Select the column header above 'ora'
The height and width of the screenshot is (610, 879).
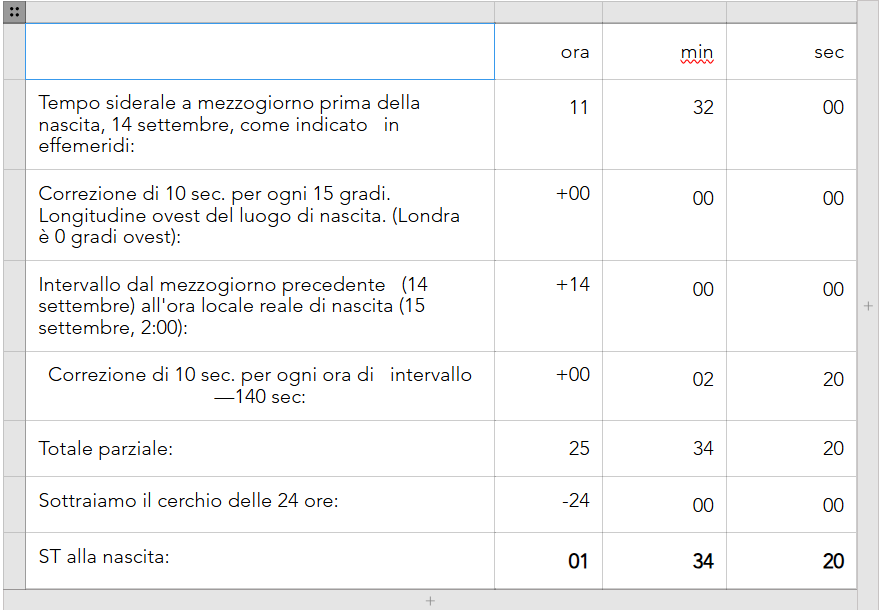[x=548, y=12]
